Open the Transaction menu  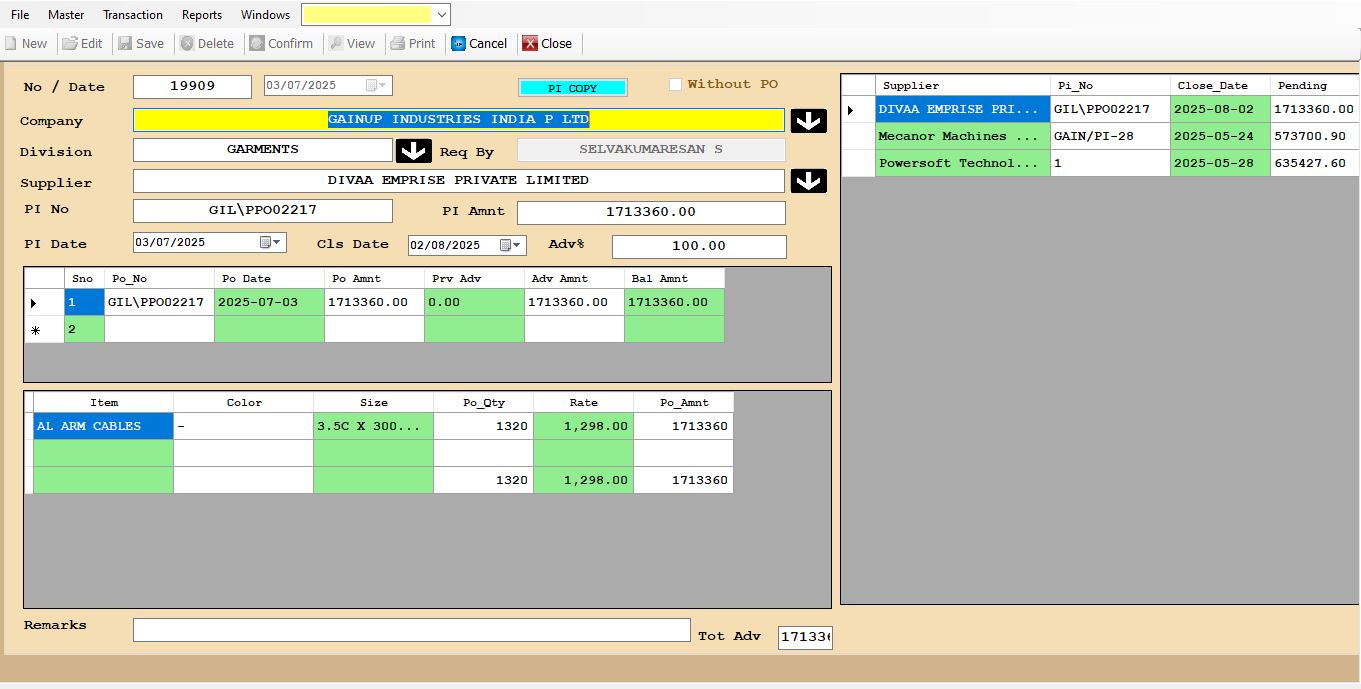(132, 15)
